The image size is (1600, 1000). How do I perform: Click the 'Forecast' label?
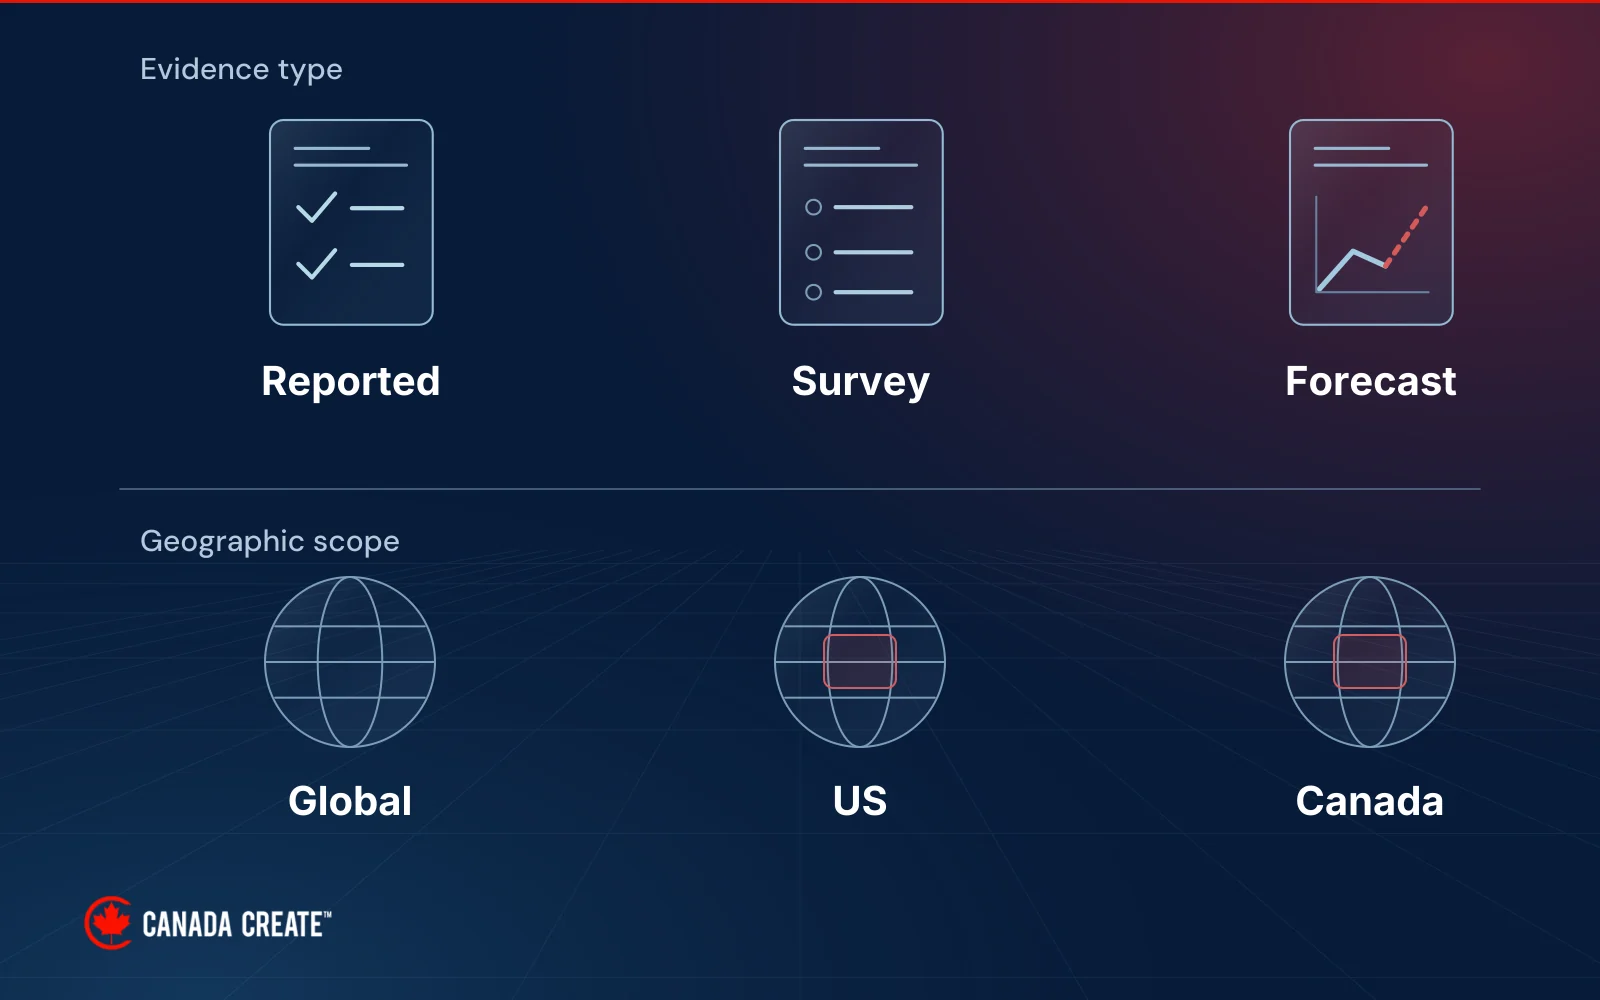[x=1371, y=381]
